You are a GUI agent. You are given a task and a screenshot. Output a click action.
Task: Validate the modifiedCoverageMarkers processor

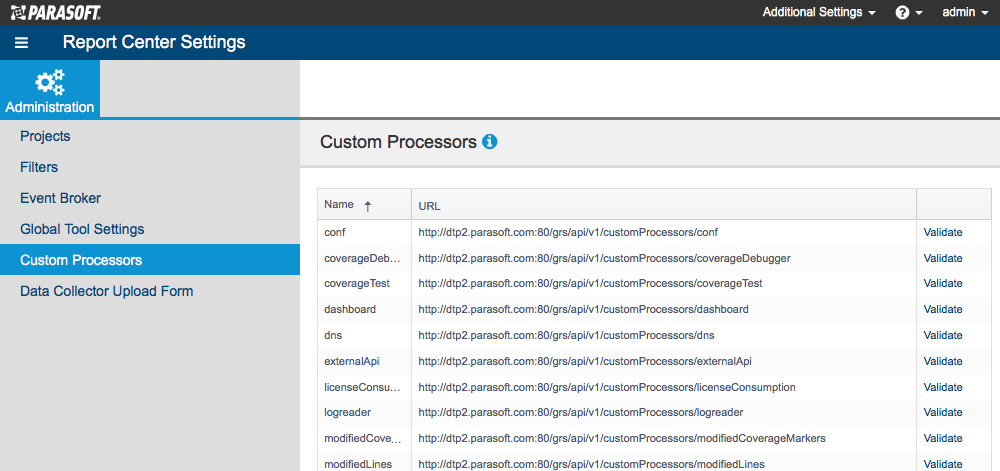(x=943, y=438)
